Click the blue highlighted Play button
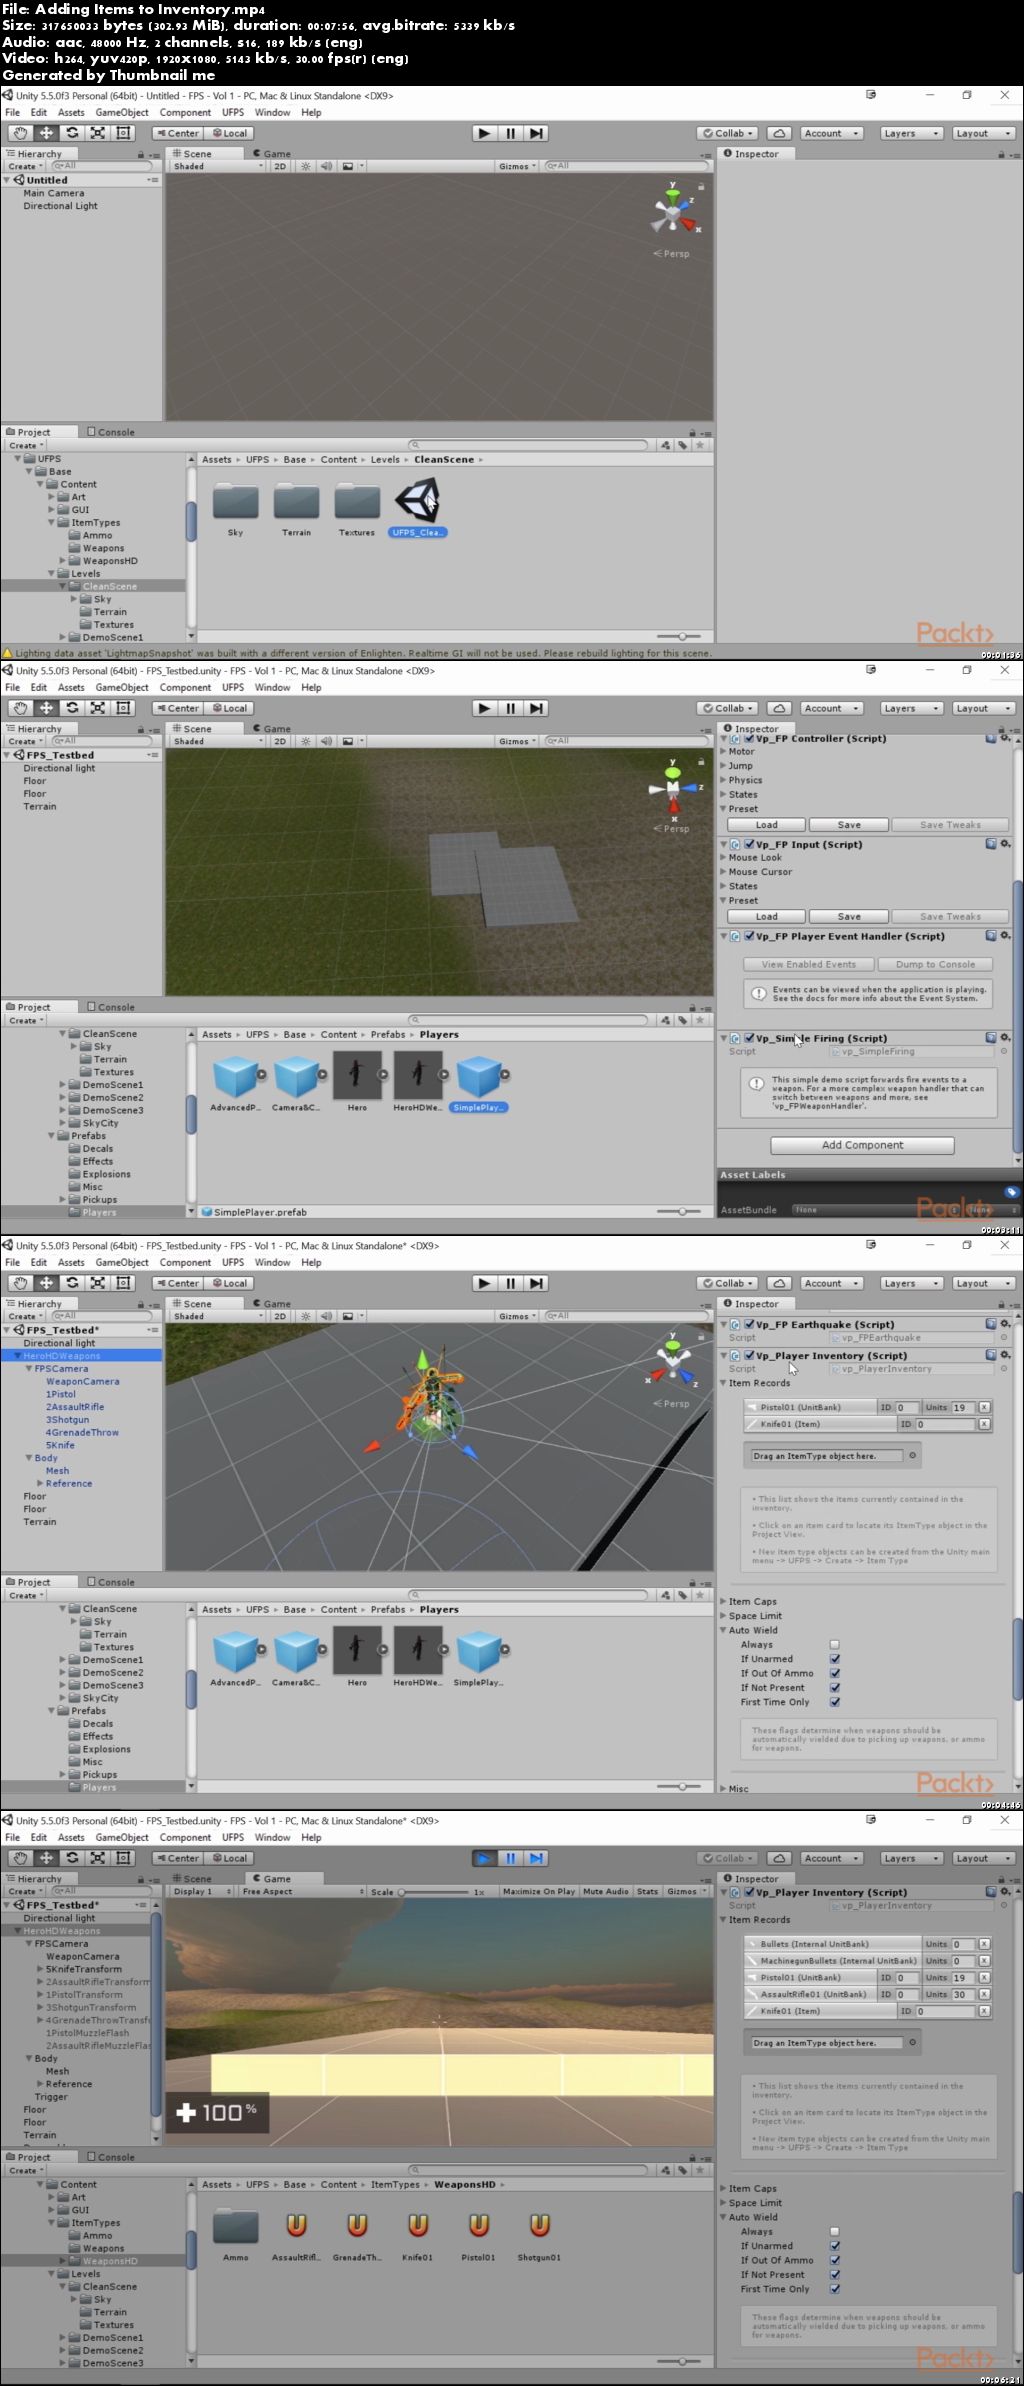The height and width of the screenshot is (2386, 1024). click(484, 1858)
